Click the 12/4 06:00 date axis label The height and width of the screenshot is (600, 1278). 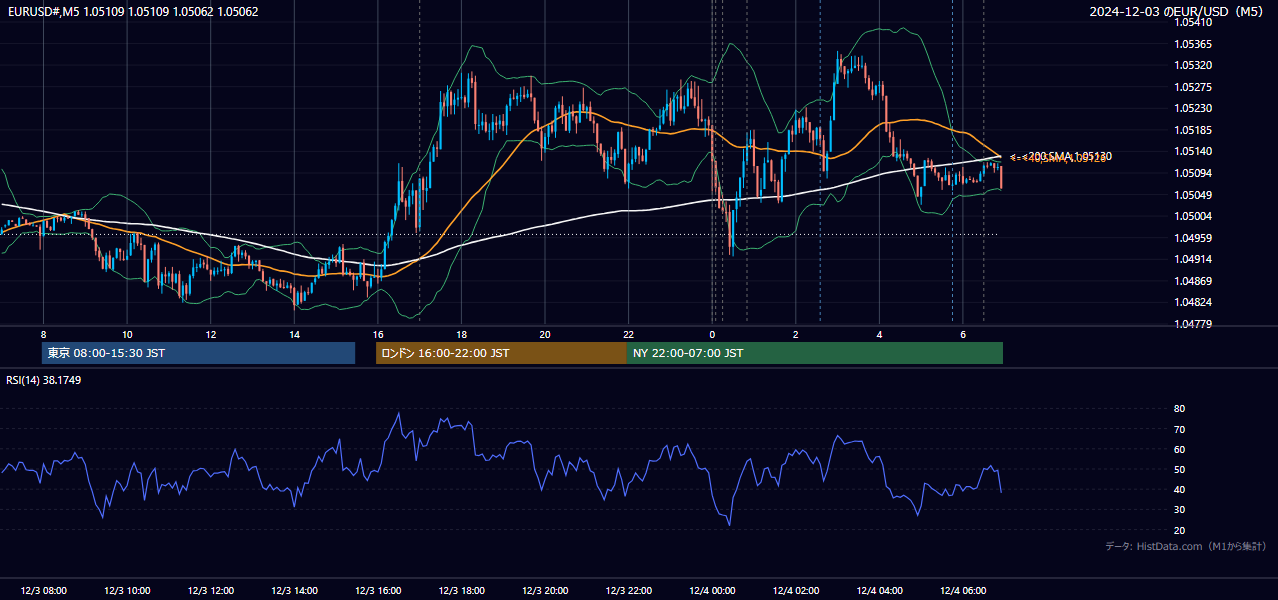point(962,591)
